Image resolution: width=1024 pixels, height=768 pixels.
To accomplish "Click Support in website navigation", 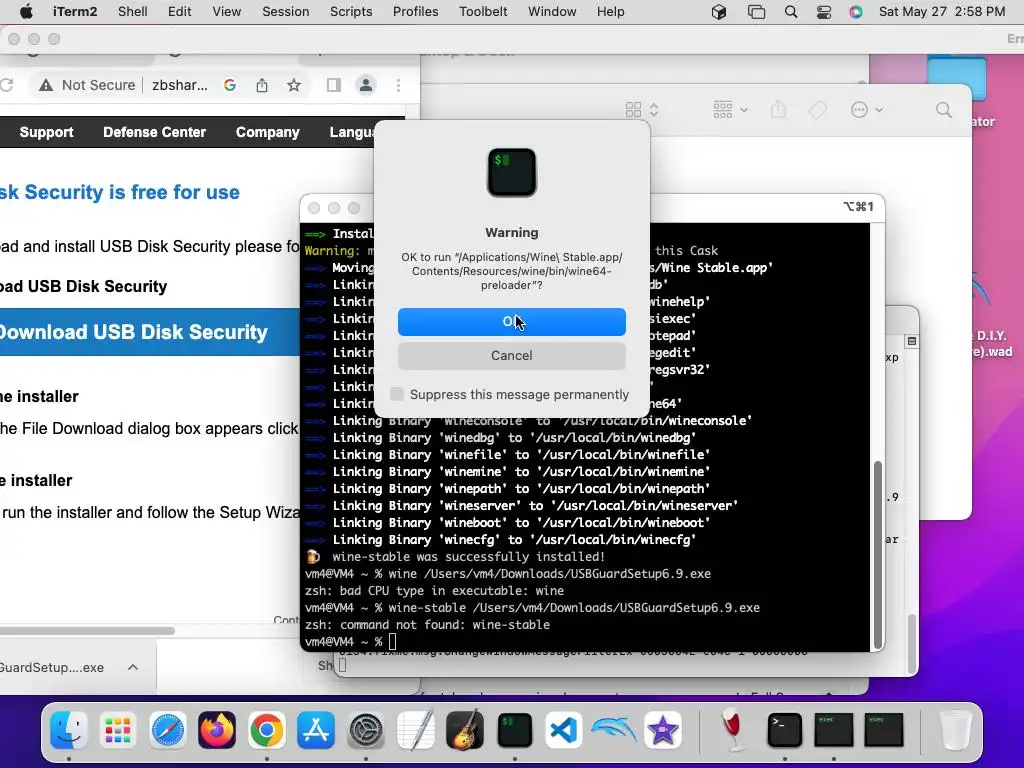I will (46, 132).
